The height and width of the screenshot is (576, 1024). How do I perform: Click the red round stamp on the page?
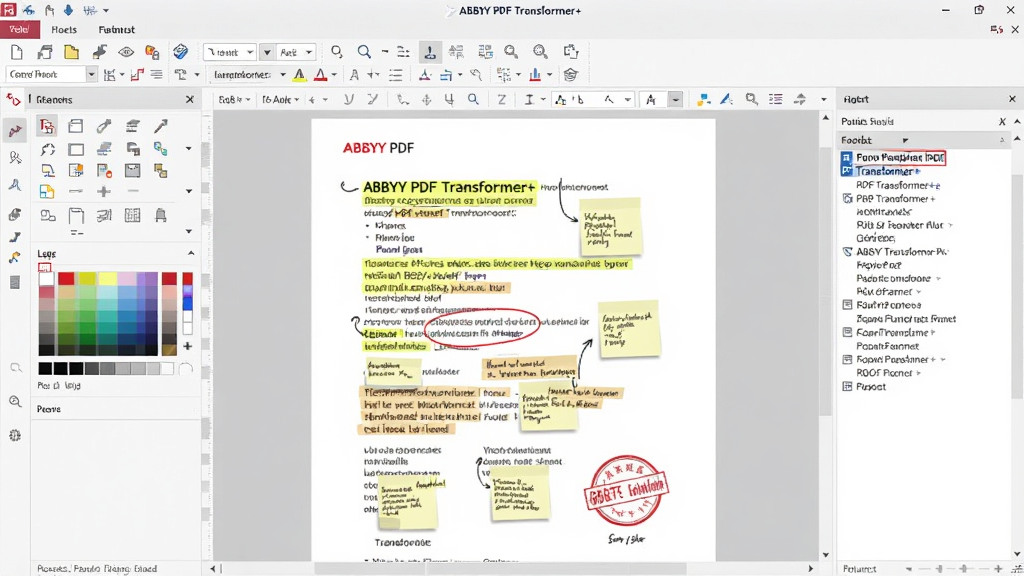[626, 490]
